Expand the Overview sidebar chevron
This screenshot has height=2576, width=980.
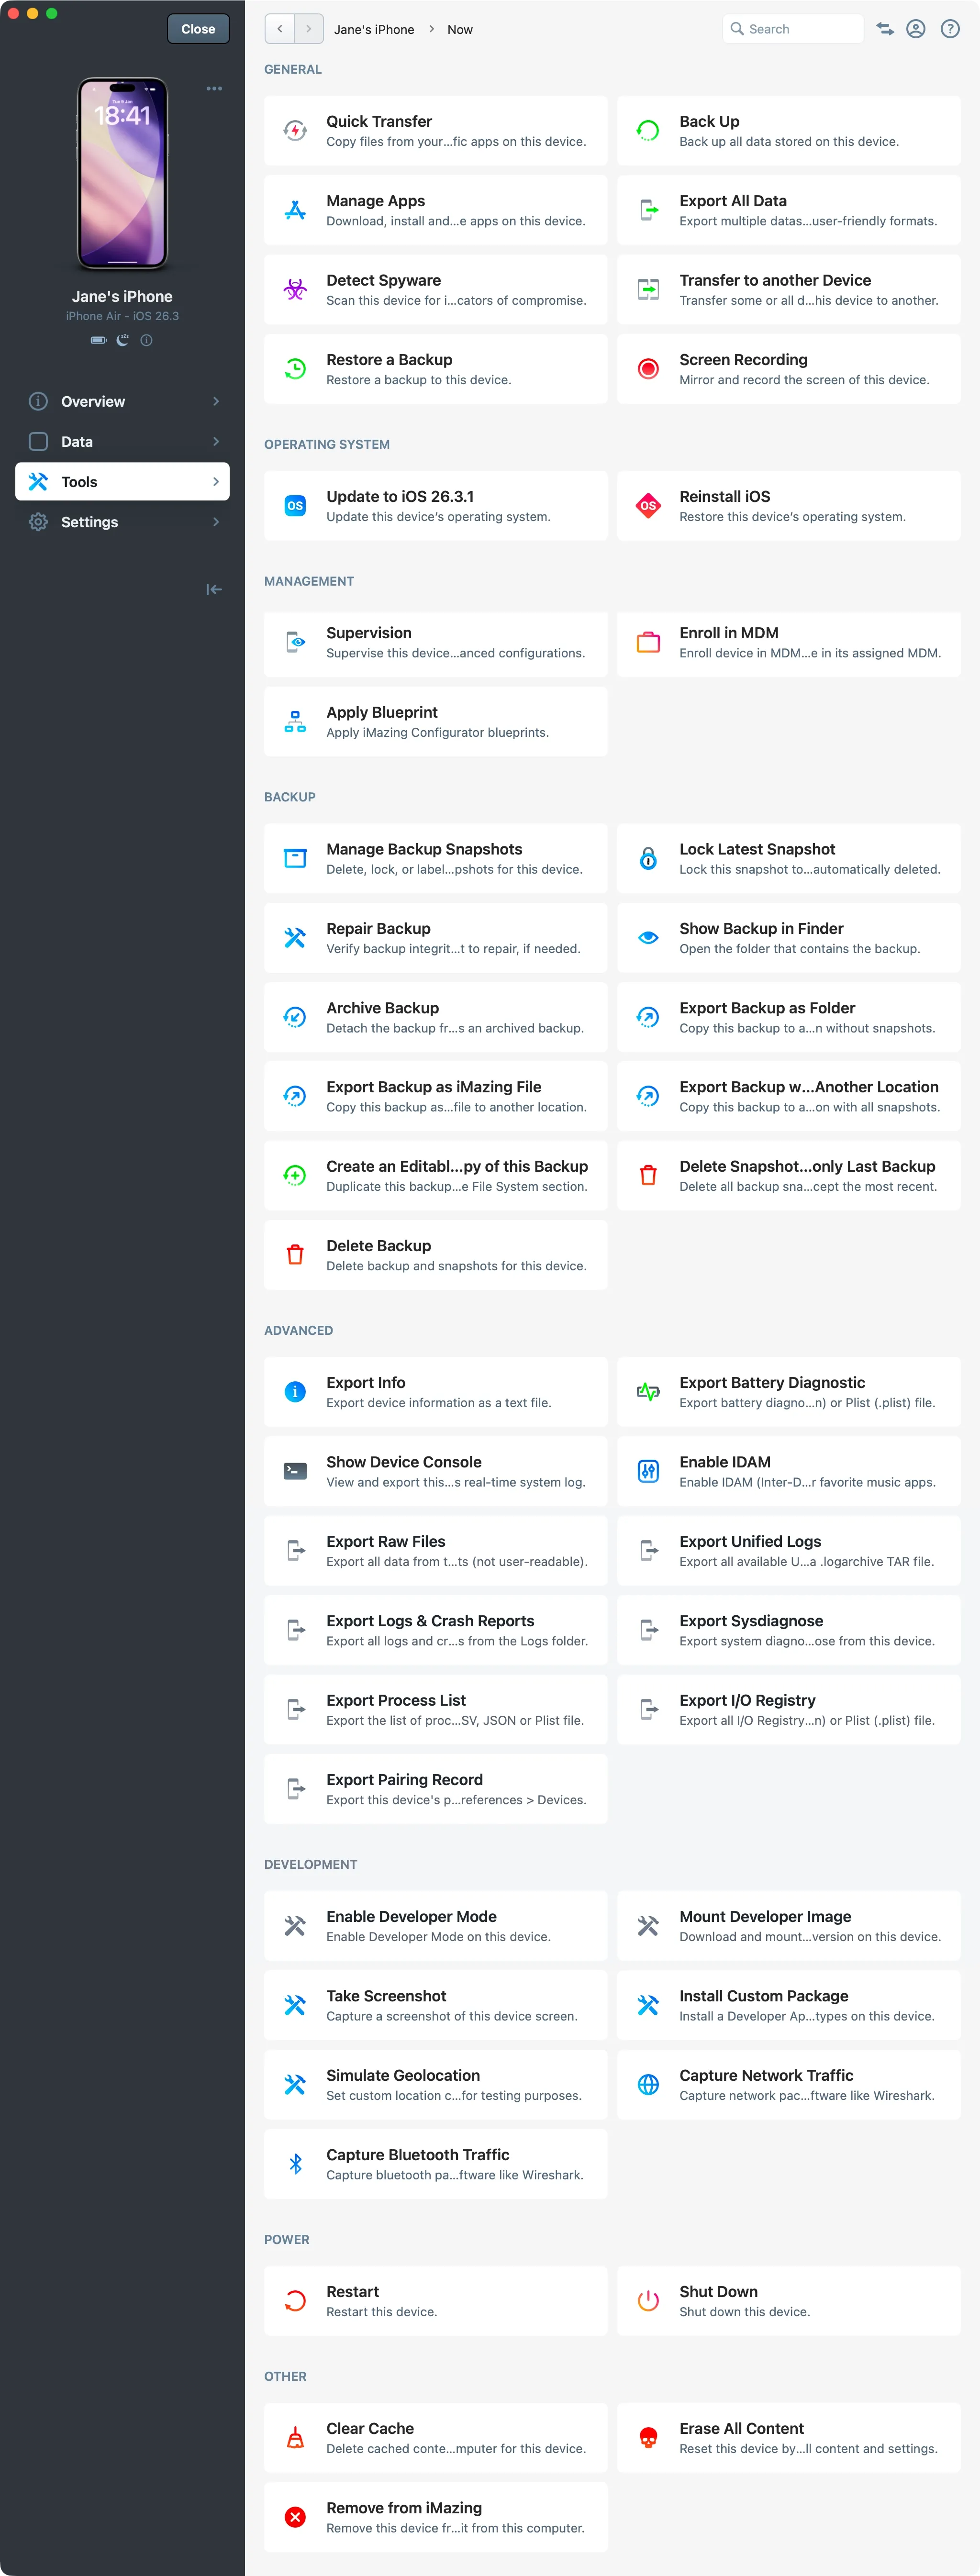(x=216, y=401)
